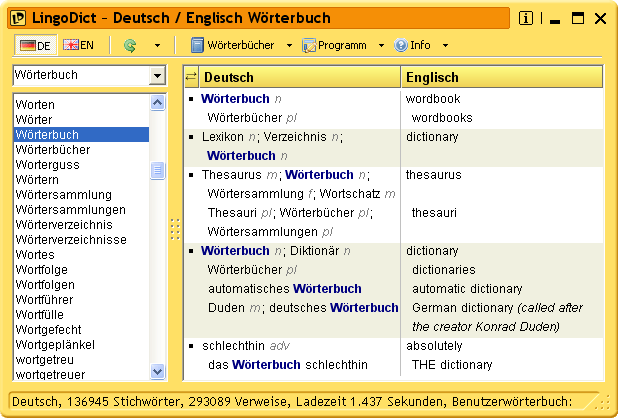Click word list scroll up arrow
The height and width of the screenshot is (419, 619).
click(x=158, y=103)
